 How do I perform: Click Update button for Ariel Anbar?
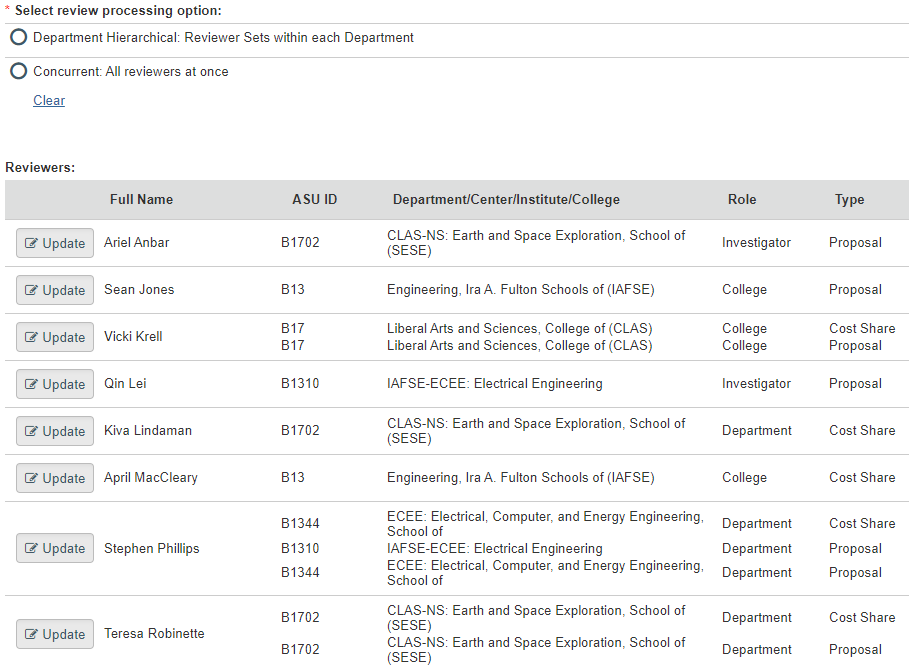coord(55,243)
